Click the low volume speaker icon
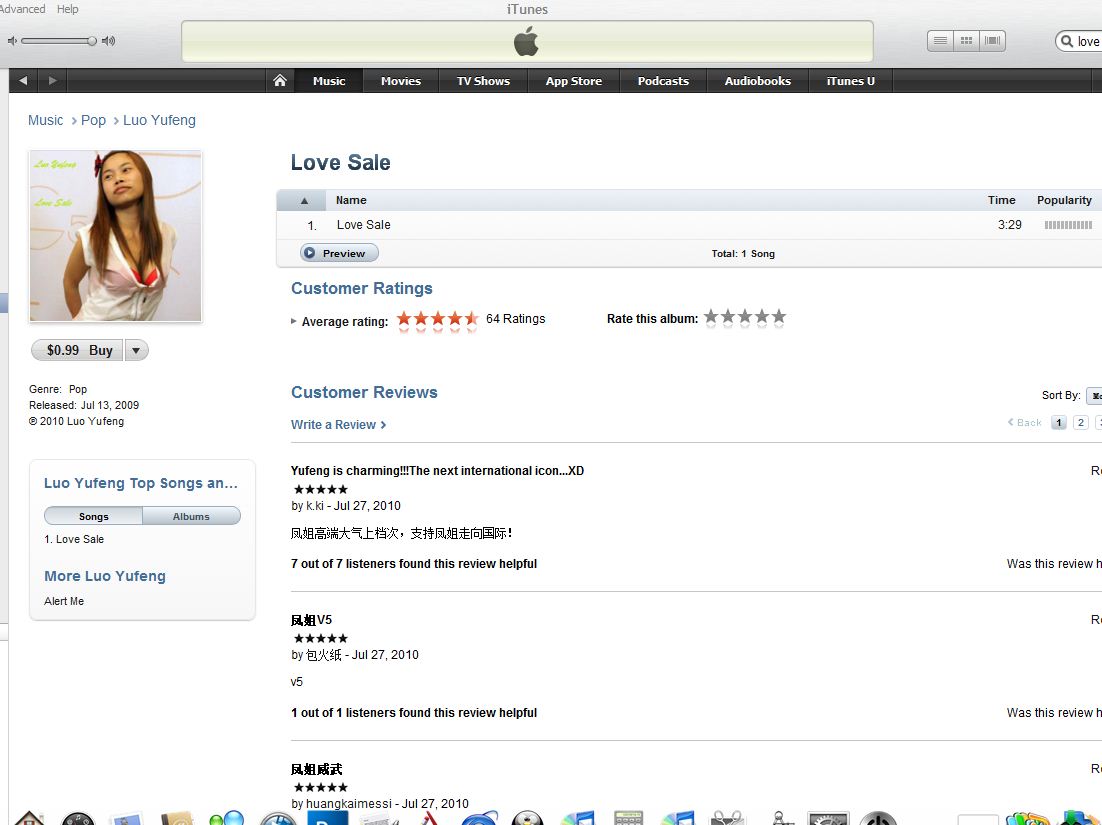The height and width of the screenshot is (825, 1102). [12, 41]
